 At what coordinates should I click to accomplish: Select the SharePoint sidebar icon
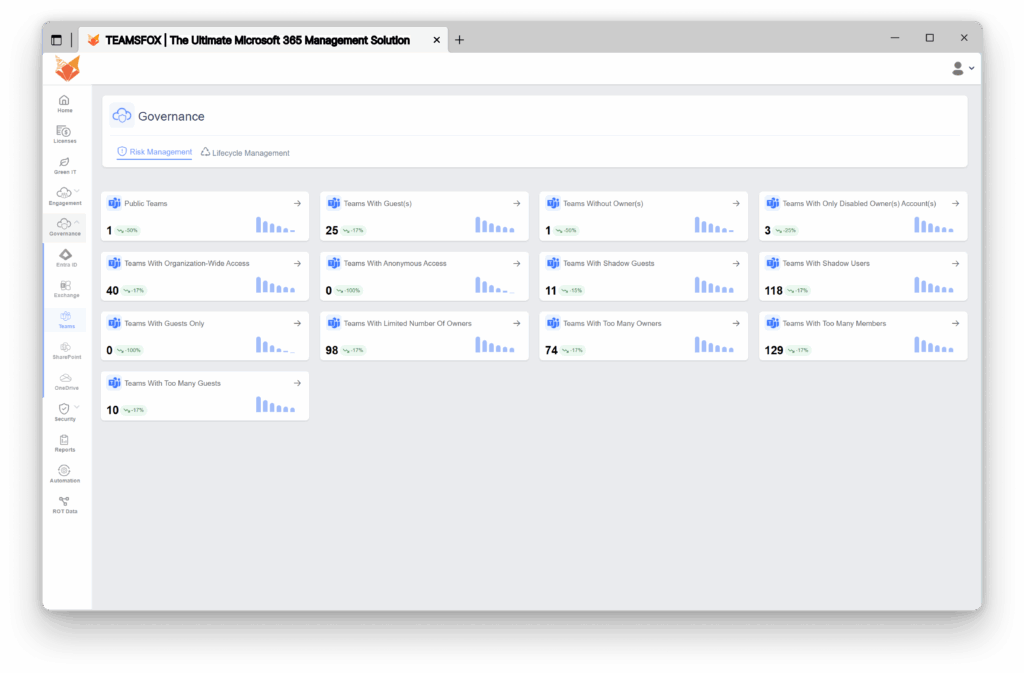pyautogui.click(x=64, y=350)
